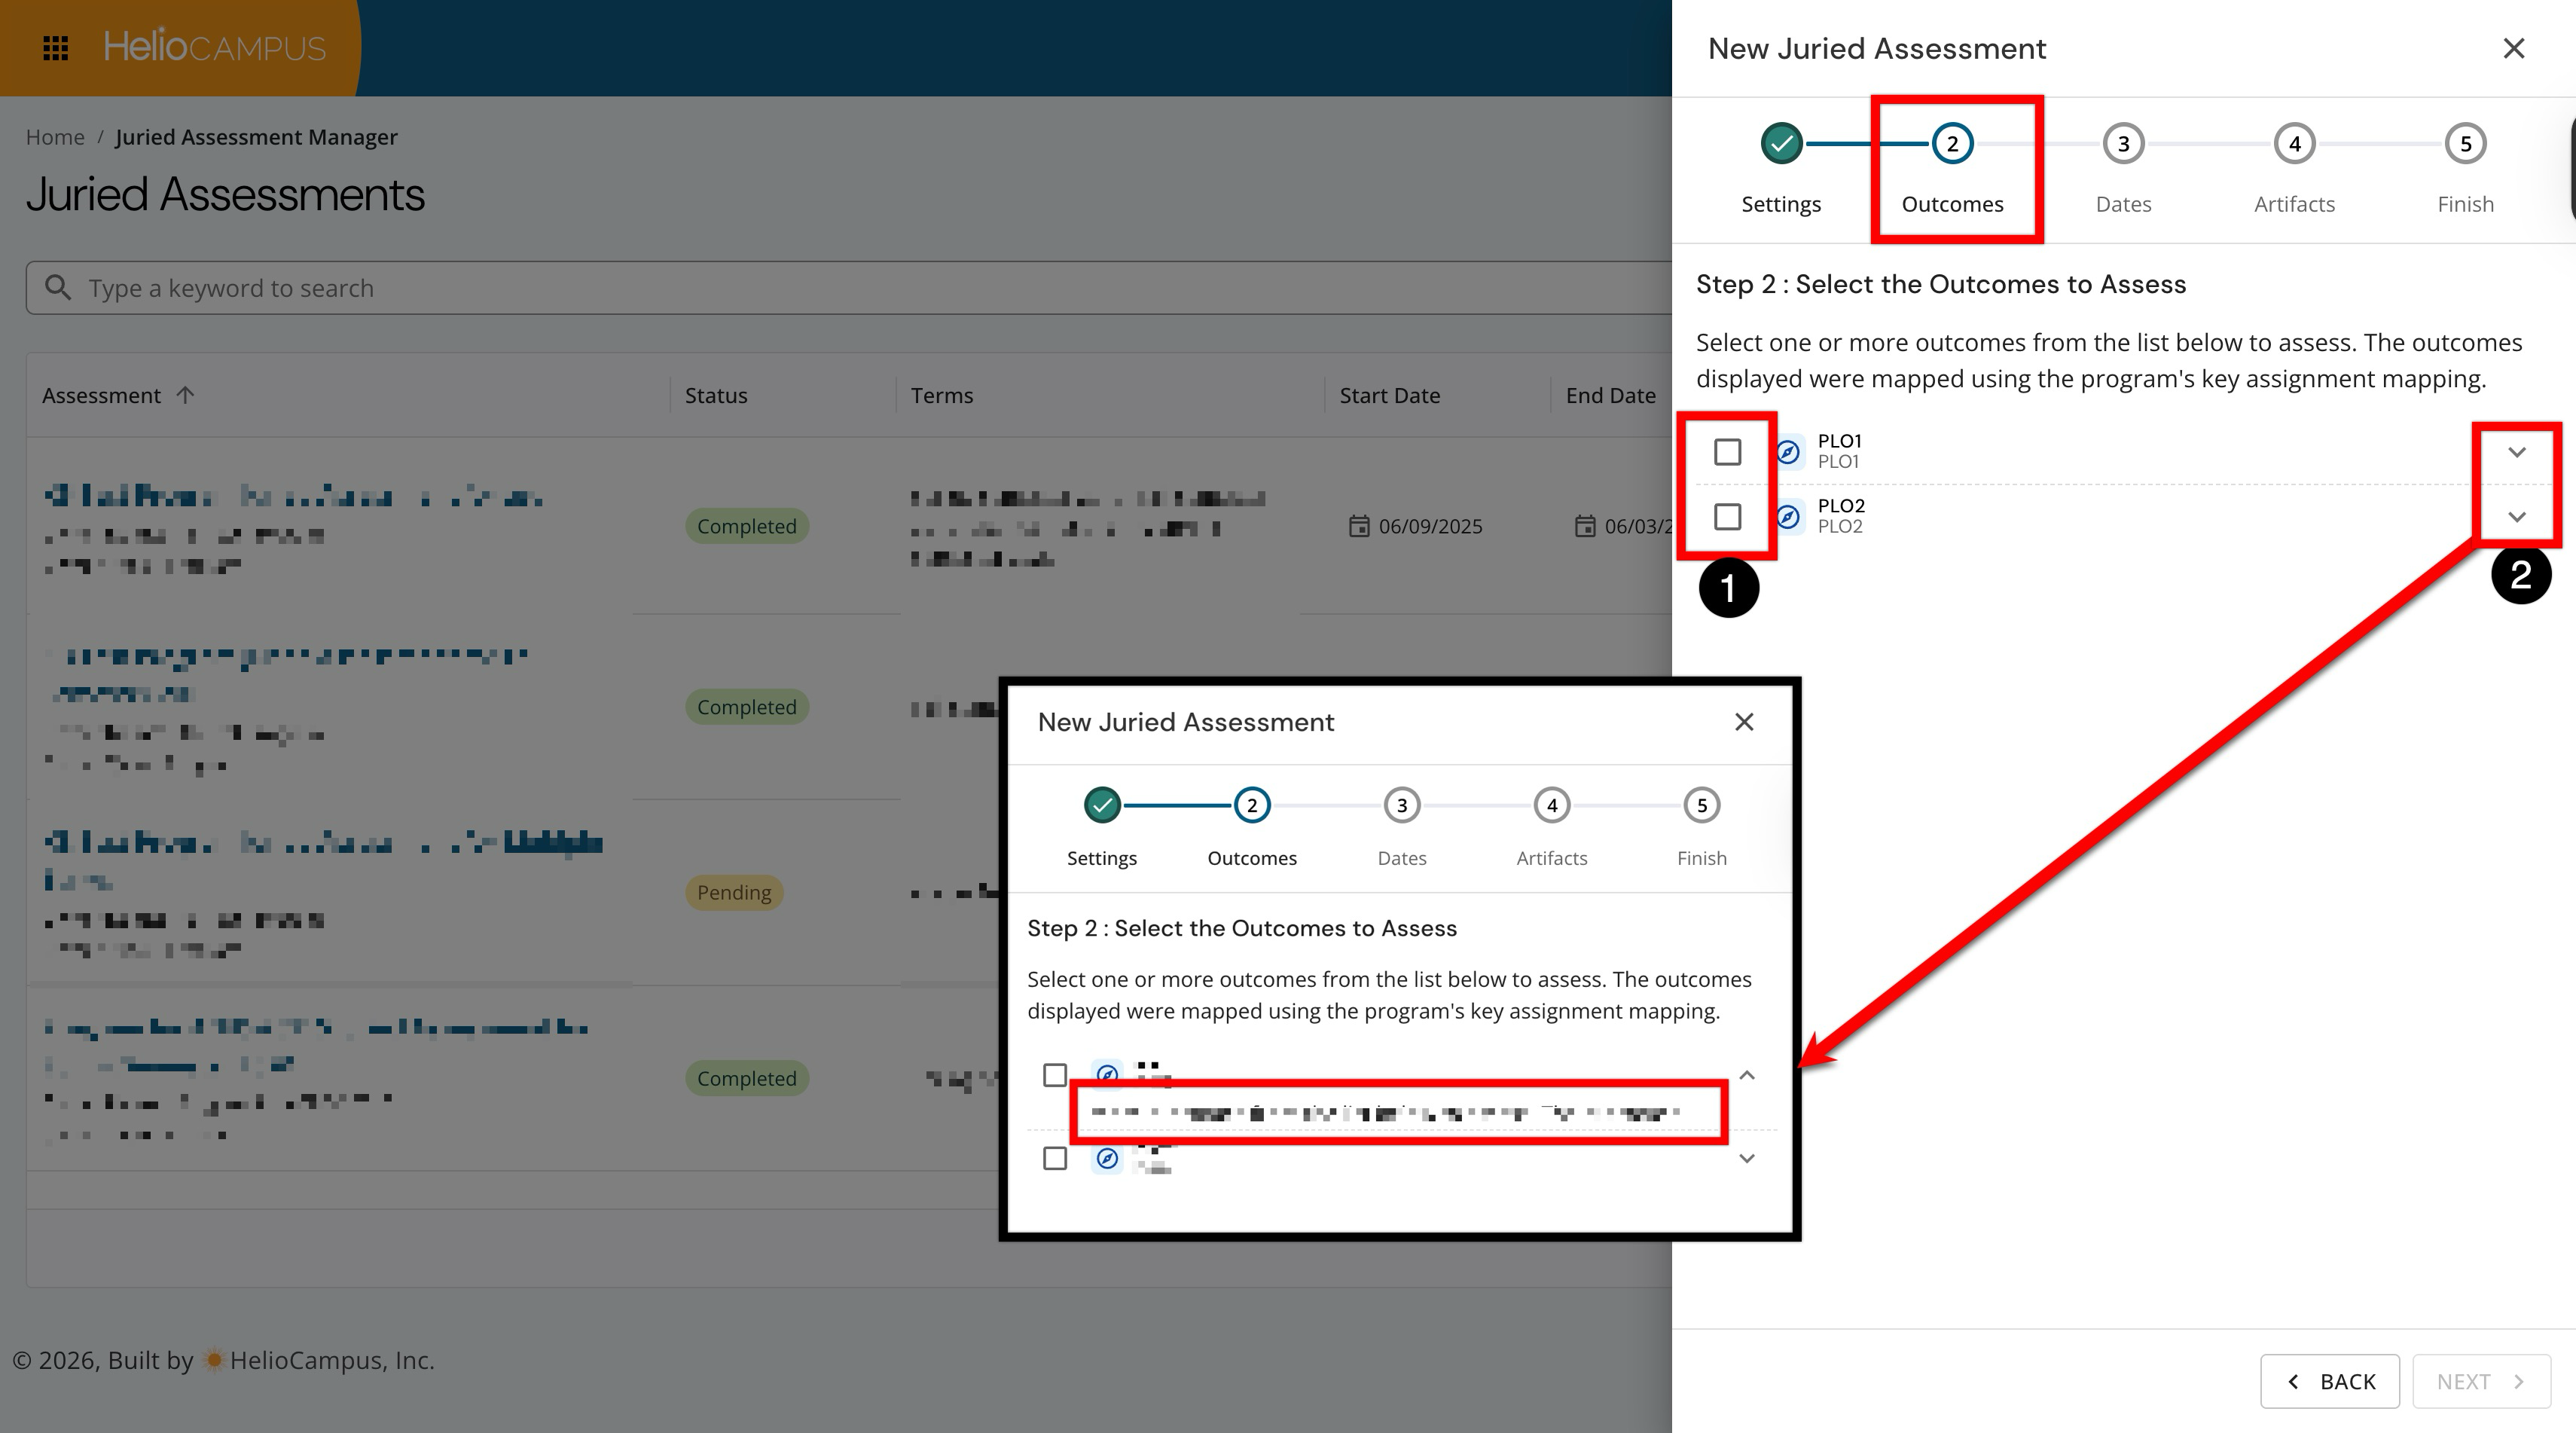Click the PLO2 outcome title text
The width and height of the screenshot is (2576, 1433).
click(1841, 505)
